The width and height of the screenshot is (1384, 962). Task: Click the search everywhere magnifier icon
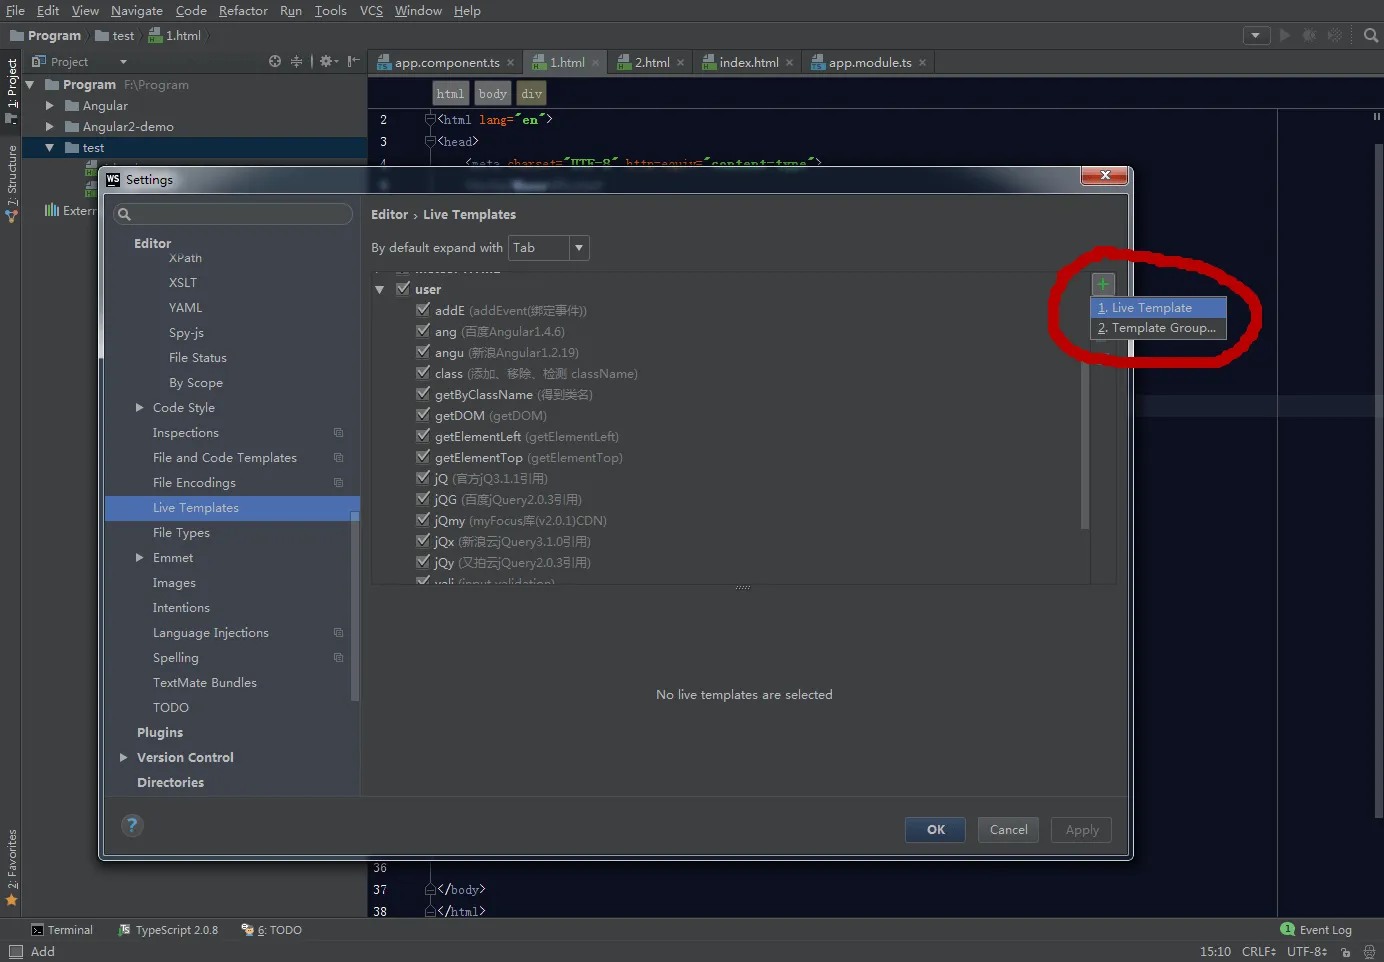pyautogui.click(x=1371, y=35)
